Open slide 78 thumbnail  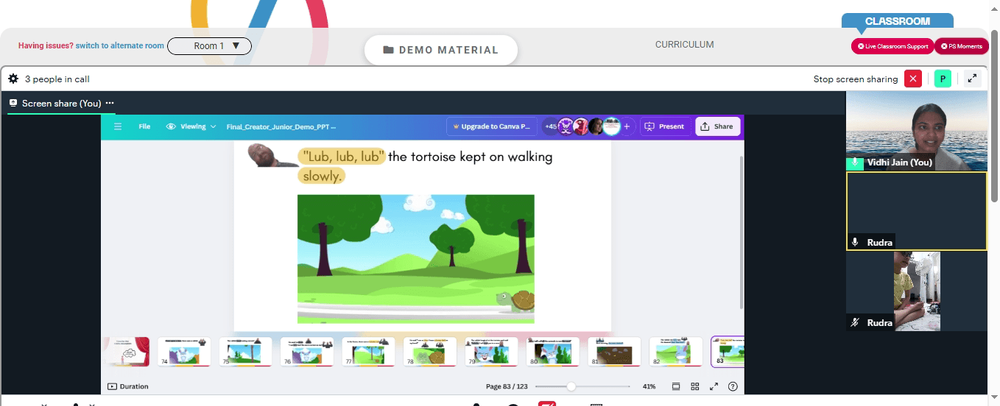pyautogui.click(x=430, y=352)
